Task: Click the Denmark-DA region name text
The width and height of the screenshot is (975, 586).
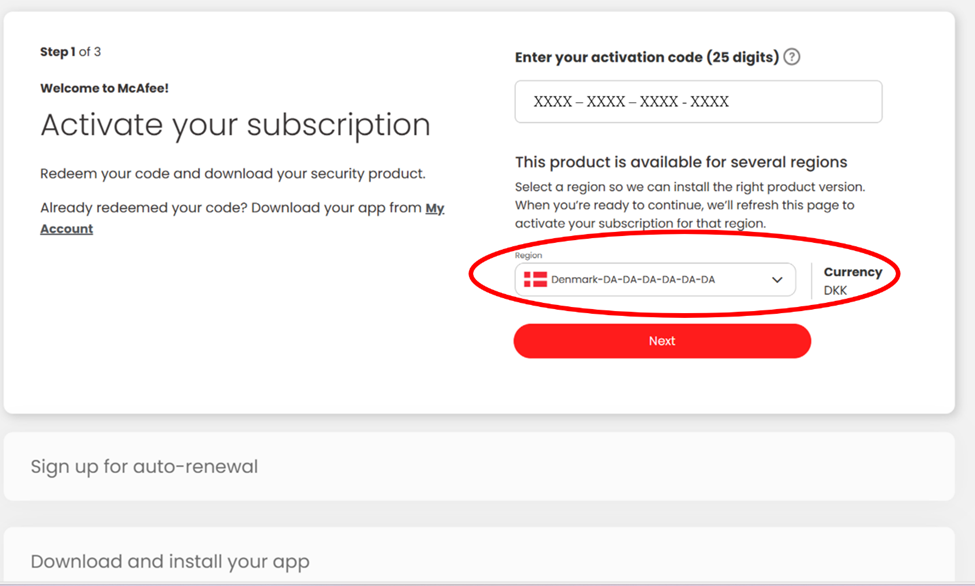Action: 632,280
